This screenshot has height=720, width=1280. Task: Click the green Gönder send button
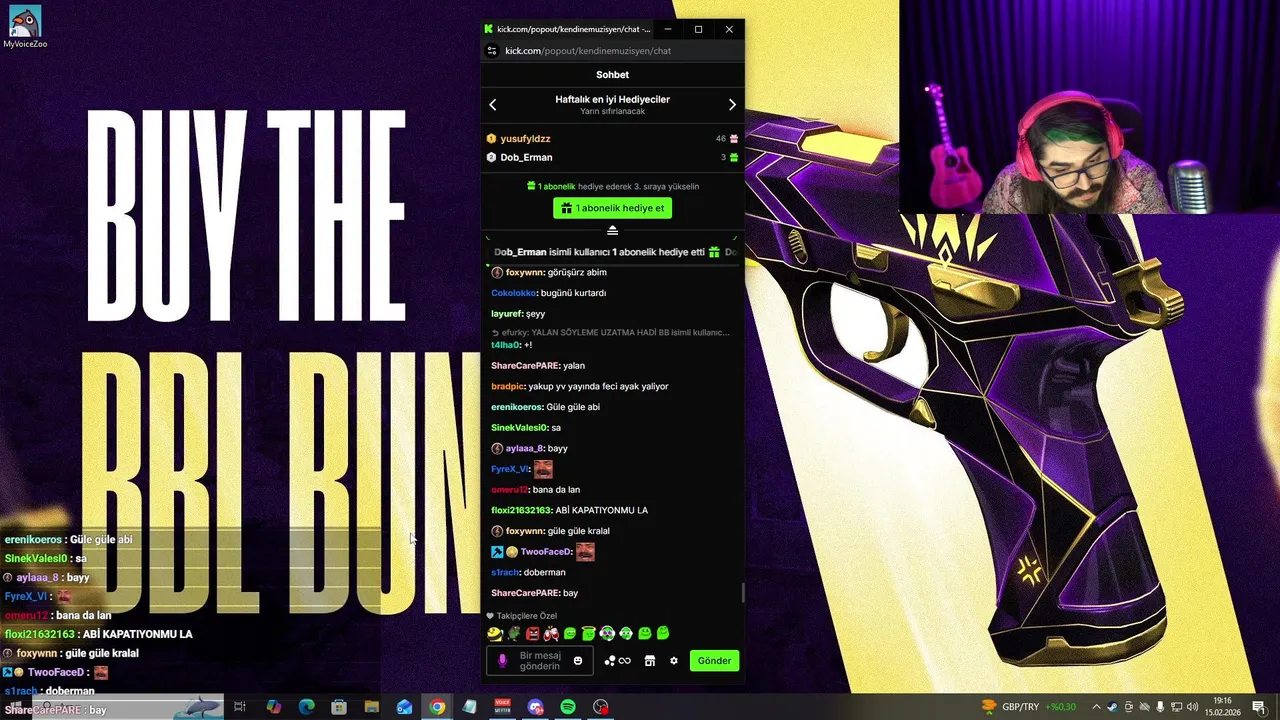[714, 661]
